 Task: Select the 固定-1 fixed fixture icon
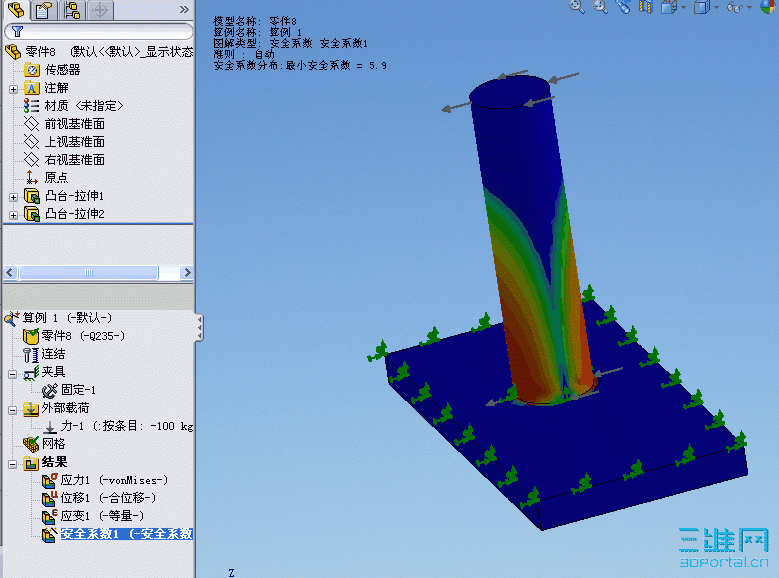50,391
